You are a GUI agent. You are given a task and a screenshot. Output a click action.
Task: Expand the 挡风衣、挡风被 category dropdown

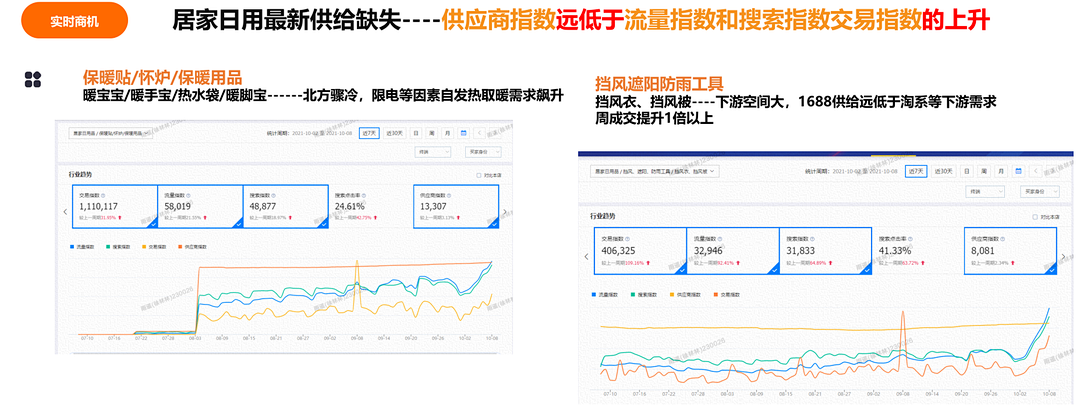tap(655, 171)
